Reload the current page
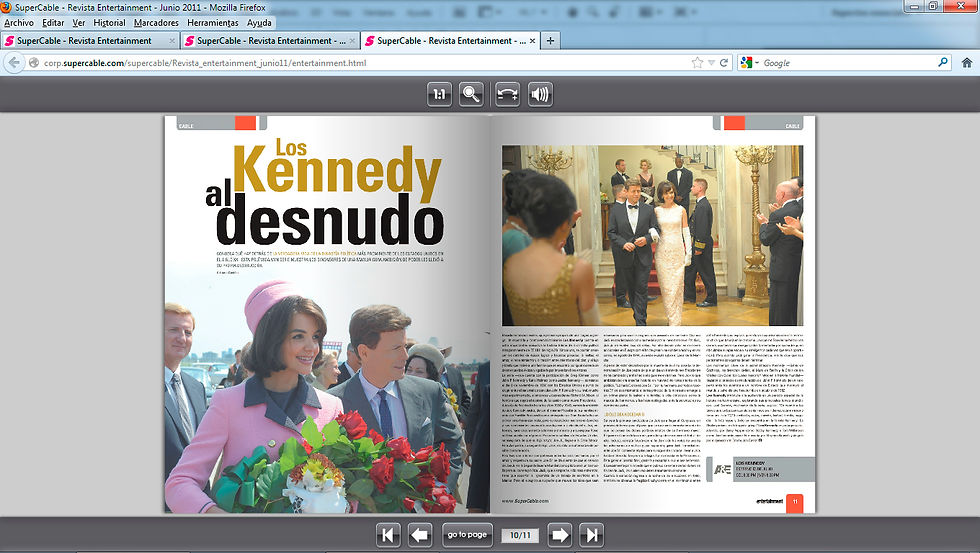This screenshot has width=980, height=553. (x=724, y=62)
